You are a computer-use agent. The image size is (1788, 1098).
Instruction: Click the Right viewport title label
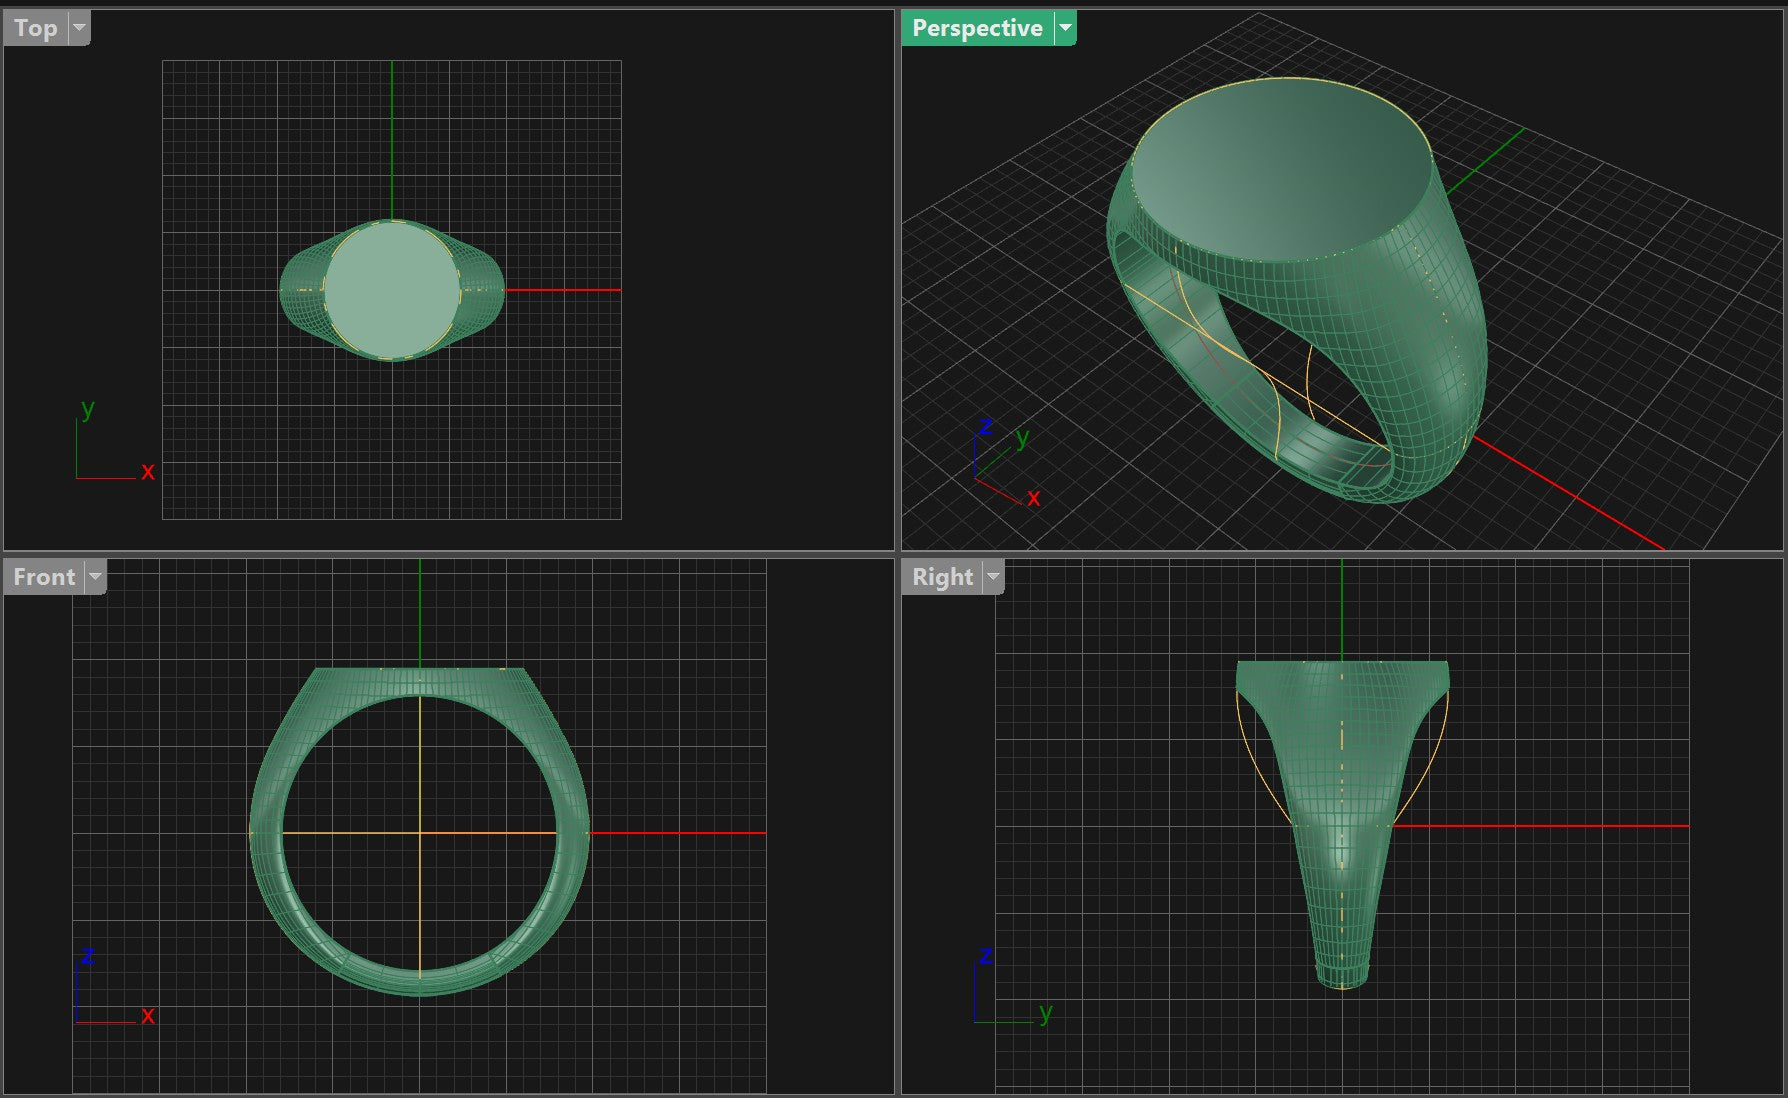point(942,577)
